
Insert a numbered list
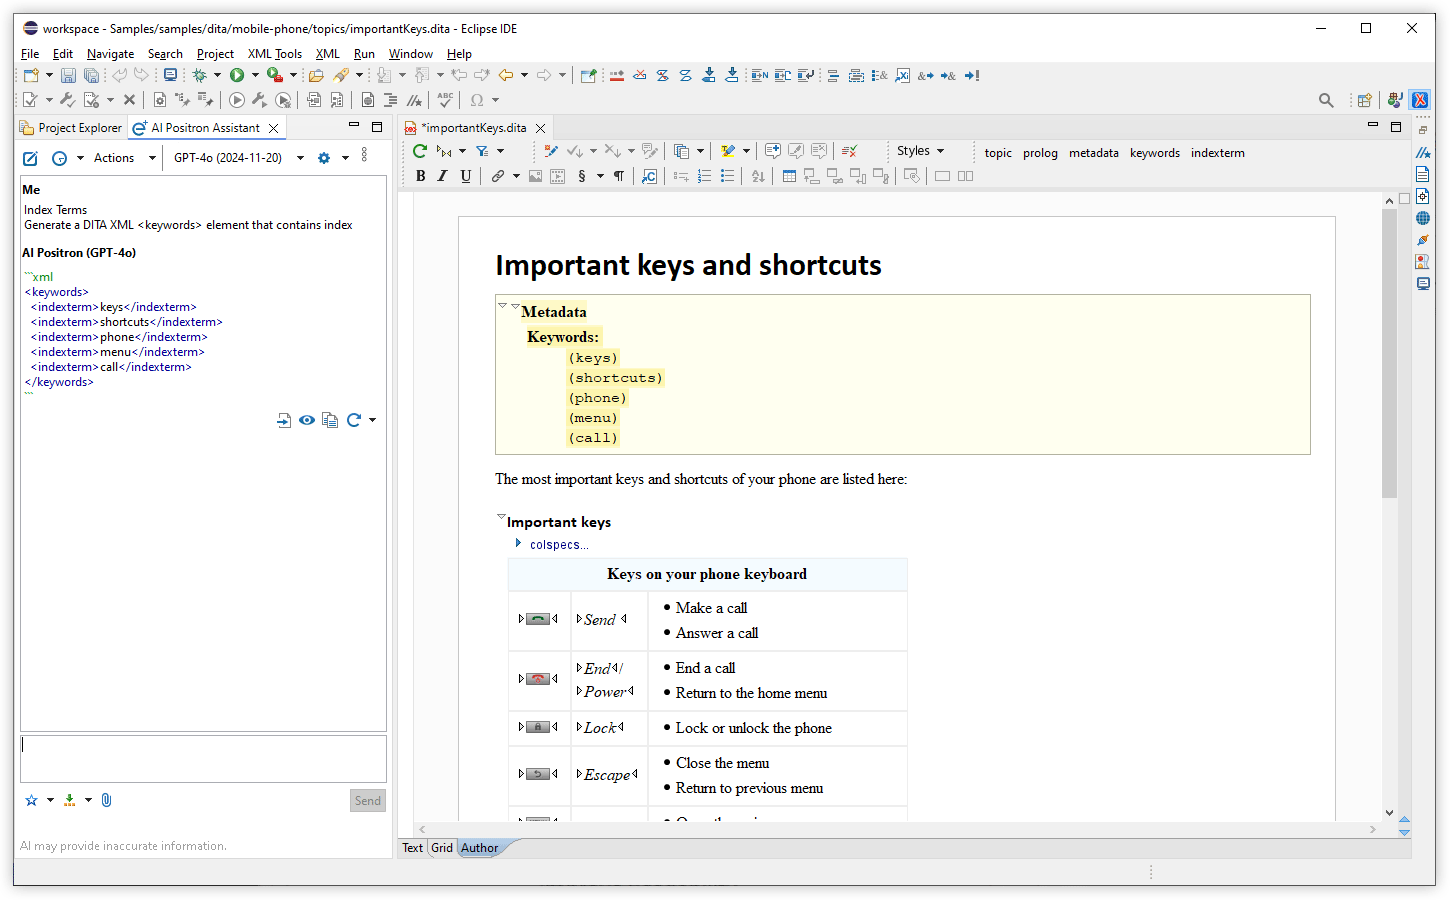(704, 176)
